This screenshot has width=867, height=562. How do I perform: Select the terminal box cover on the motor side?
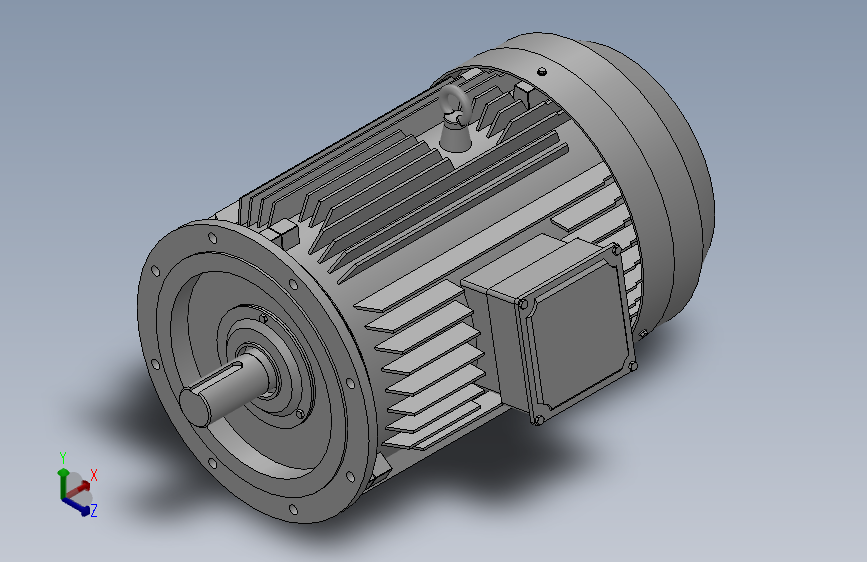[578, 334]
